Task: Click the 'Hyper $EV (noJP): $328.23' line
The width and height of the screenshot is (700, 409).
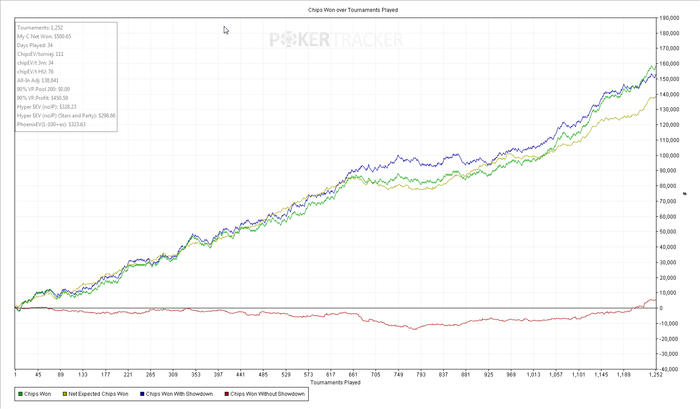Action: click(47, 107)
